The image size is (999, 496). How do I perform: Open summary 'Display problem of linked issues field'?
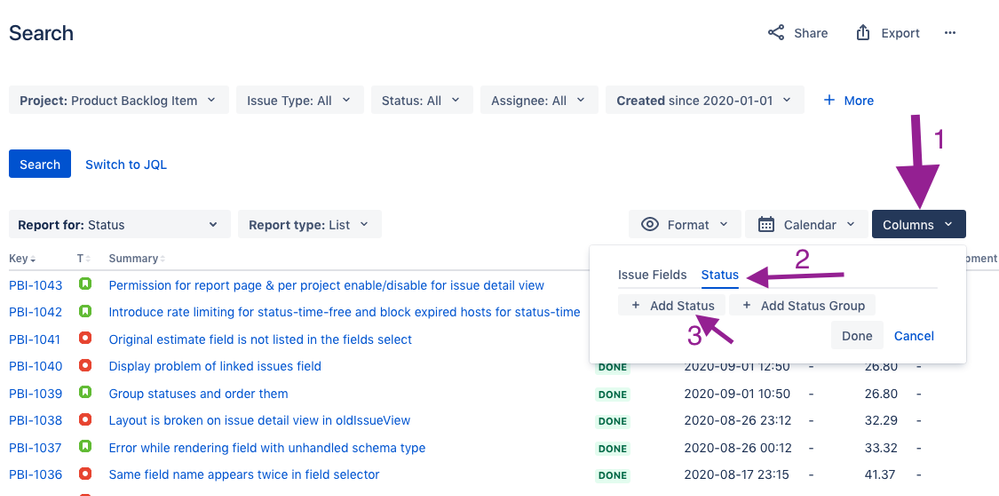[x=215, y=366]
